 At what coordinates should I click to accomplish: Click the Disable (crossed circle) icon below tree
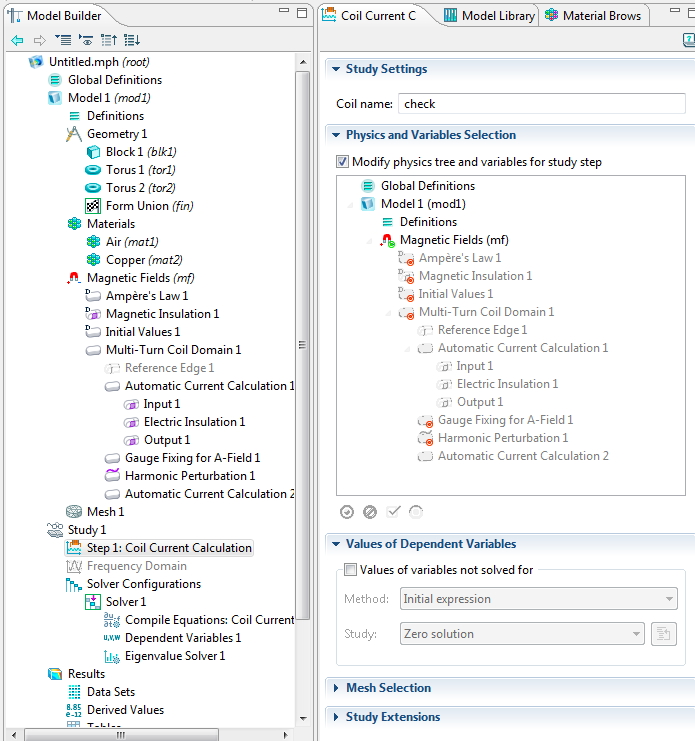[370, 512]
